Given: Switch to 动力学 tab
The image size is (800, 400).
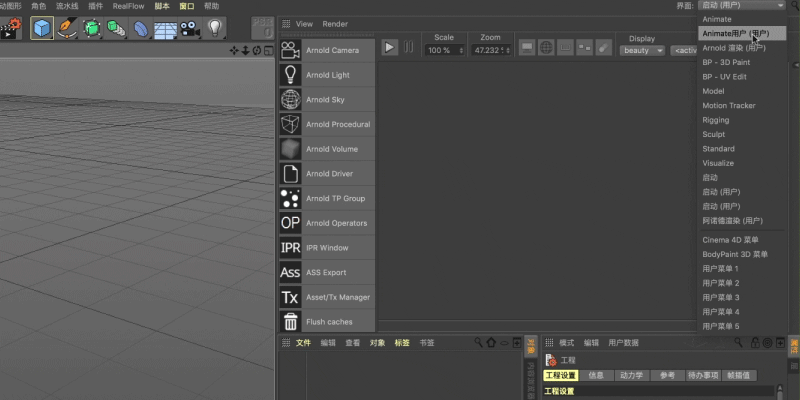Looking at the screenshot, I should (632, 376).
